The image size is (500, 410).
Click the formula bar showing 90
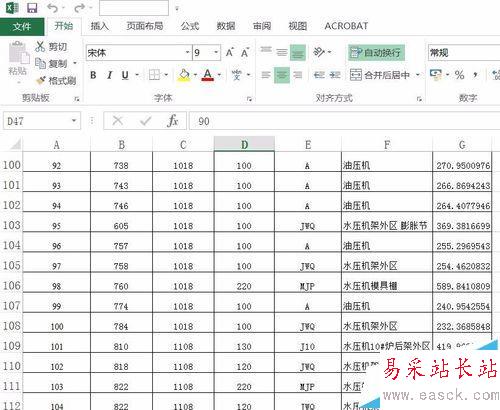tap(344, 121)
